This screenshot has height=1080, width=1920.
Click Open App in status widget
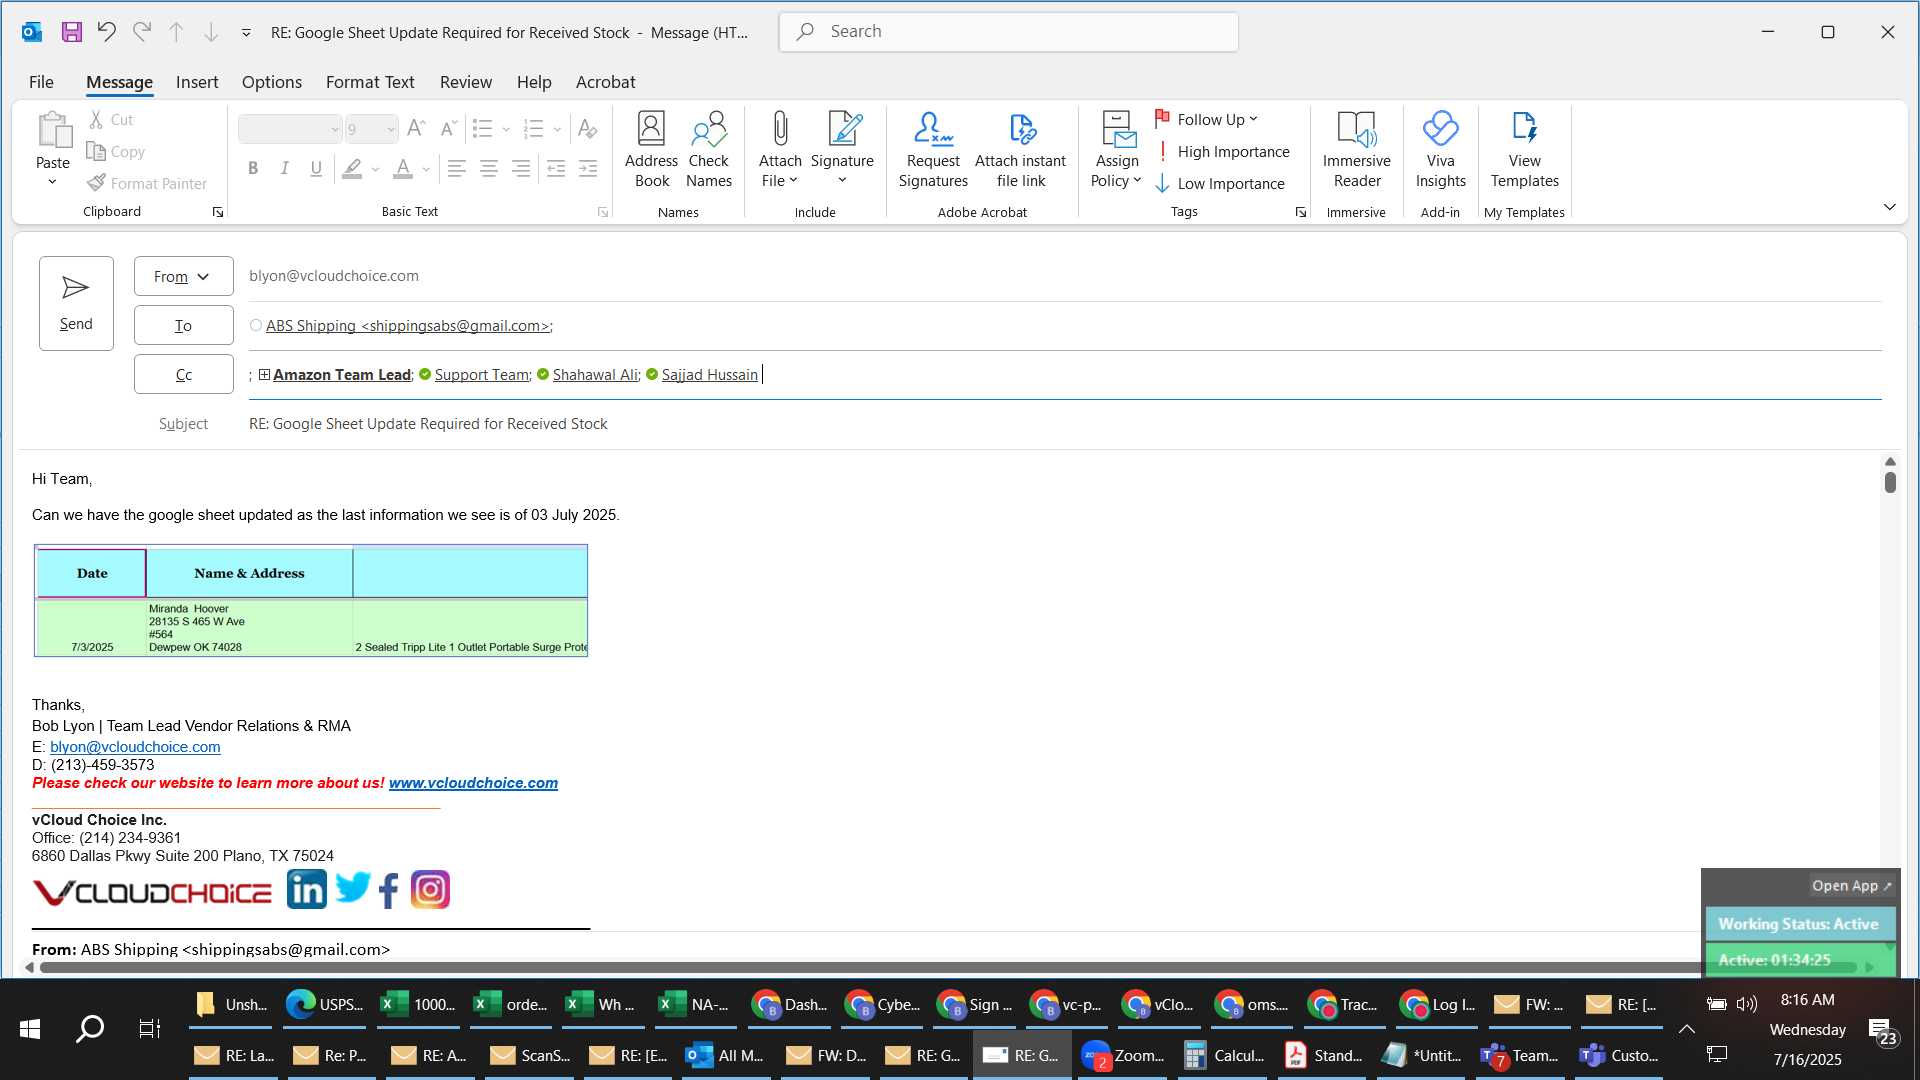coord(1851,886)
